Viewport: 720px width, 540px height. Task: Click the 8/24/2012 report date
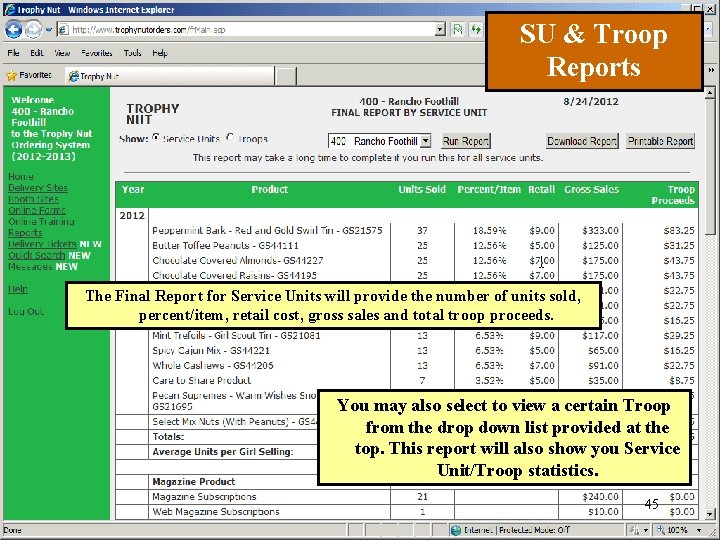point(591,101)
